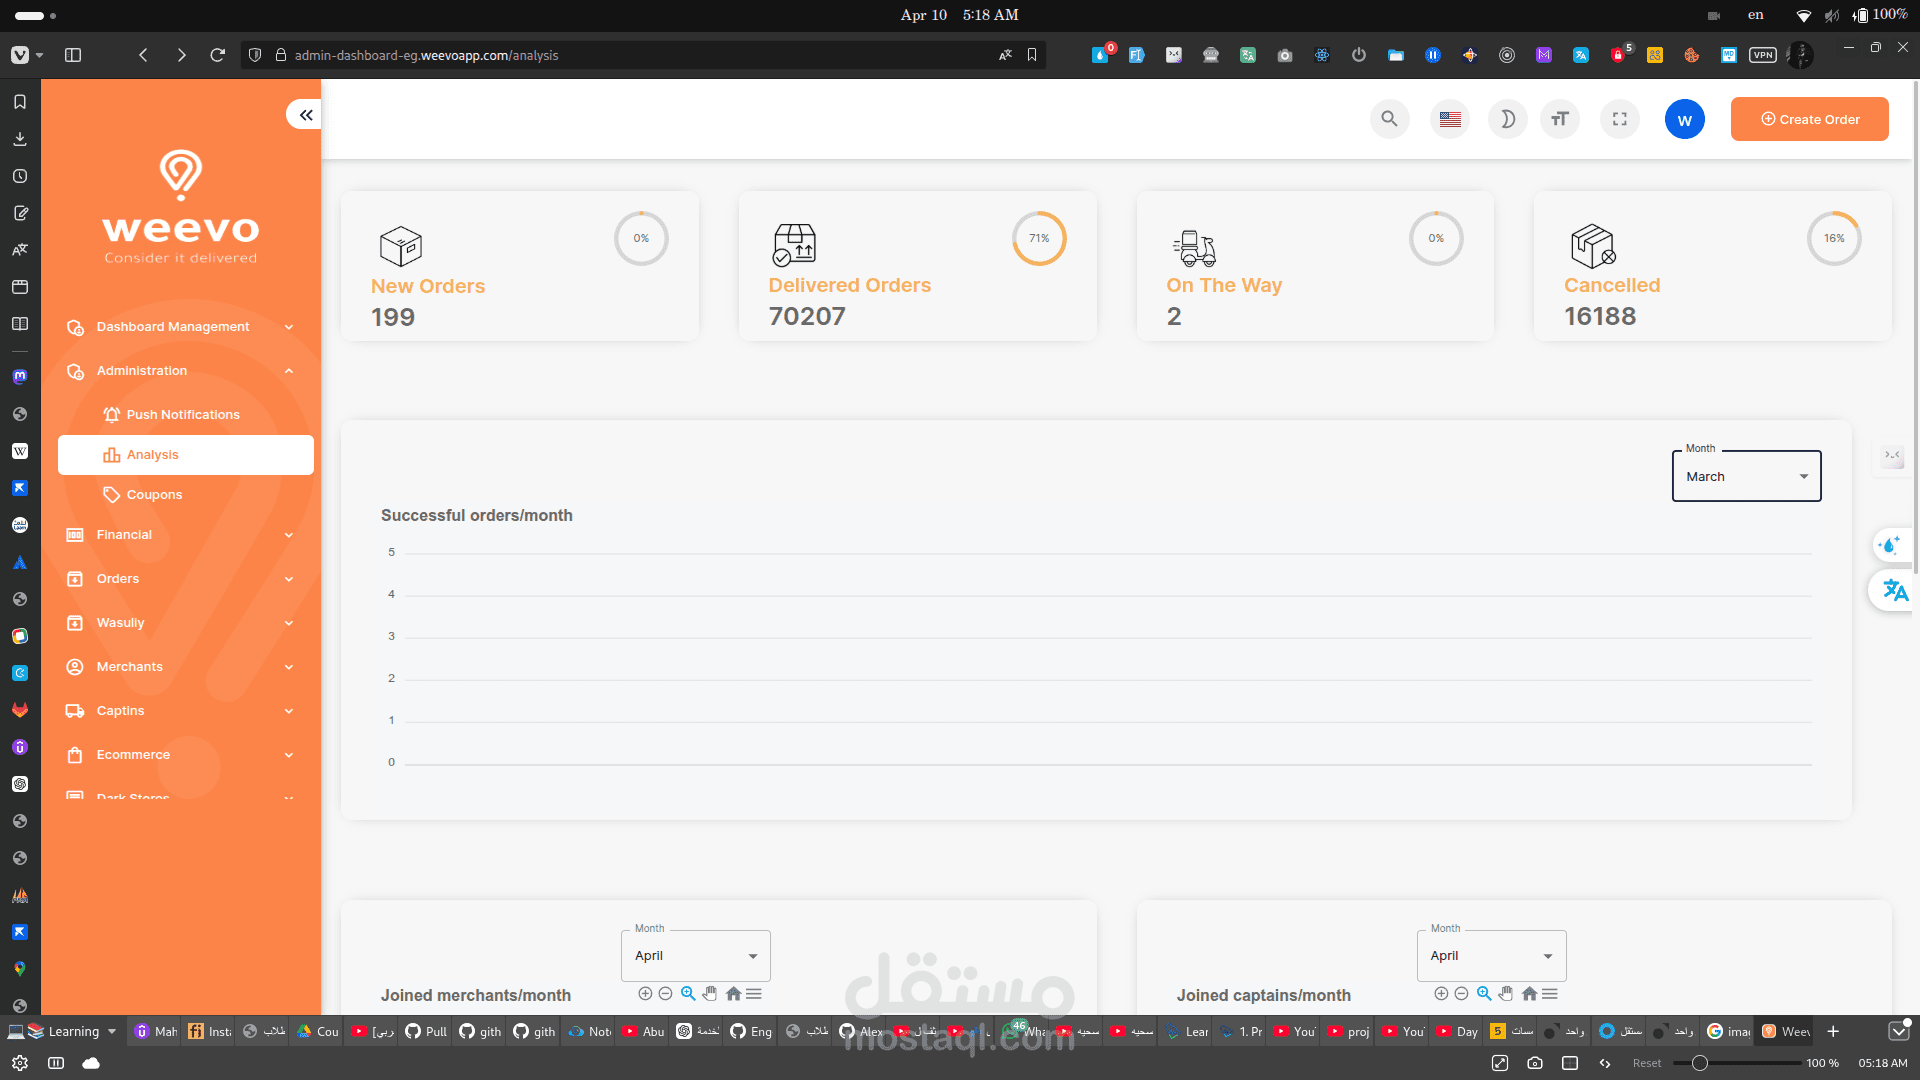This screenshot has height=1080, width=1920.
Task: Open the W user avatar profile
Action: 1684,119
